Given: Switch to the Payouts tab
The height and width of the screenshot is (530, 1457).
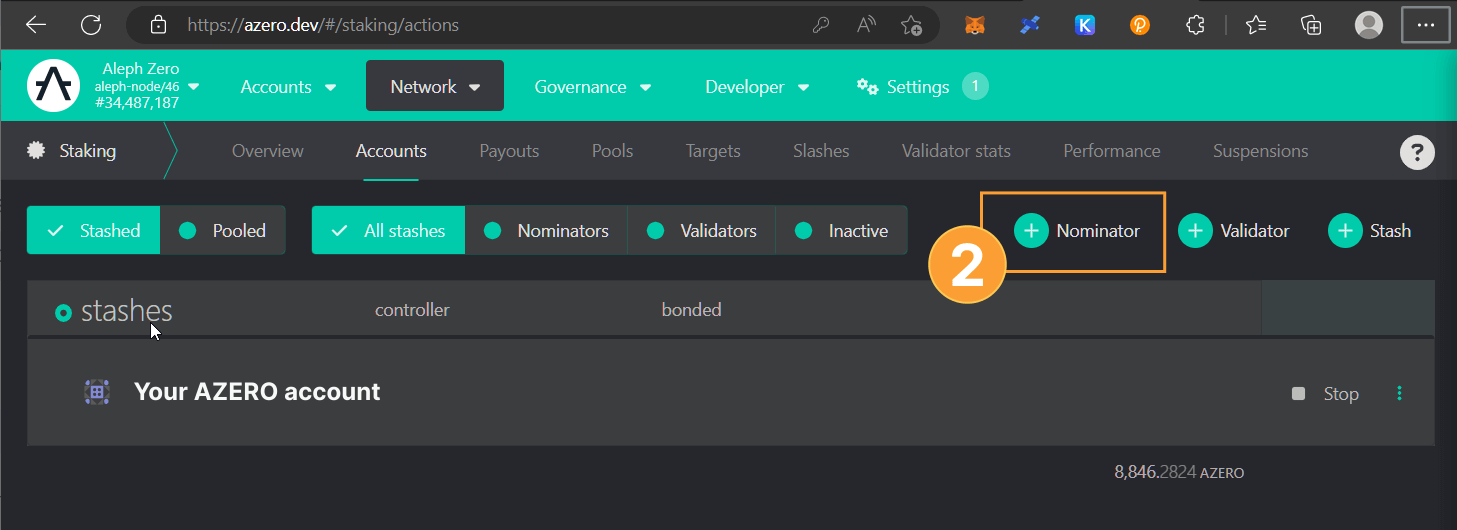Looking at the screenshot, I should tap(509, 151).
